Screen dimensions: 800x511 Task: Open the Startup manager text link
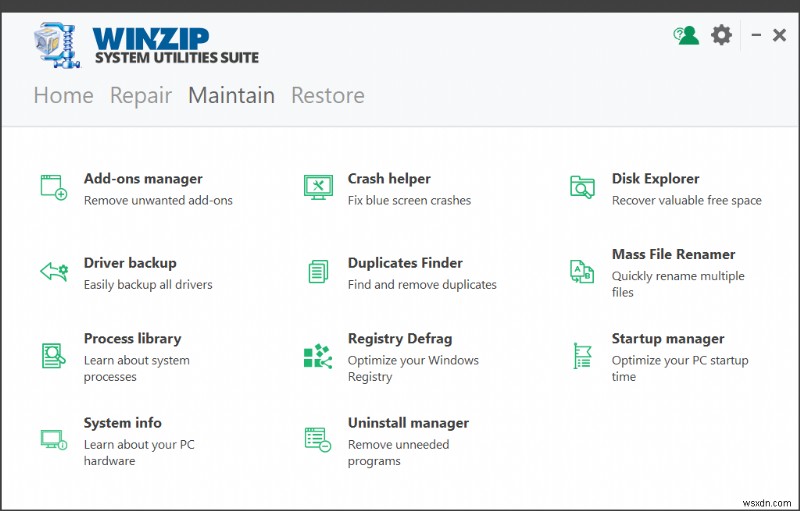[x=668, y=339]
